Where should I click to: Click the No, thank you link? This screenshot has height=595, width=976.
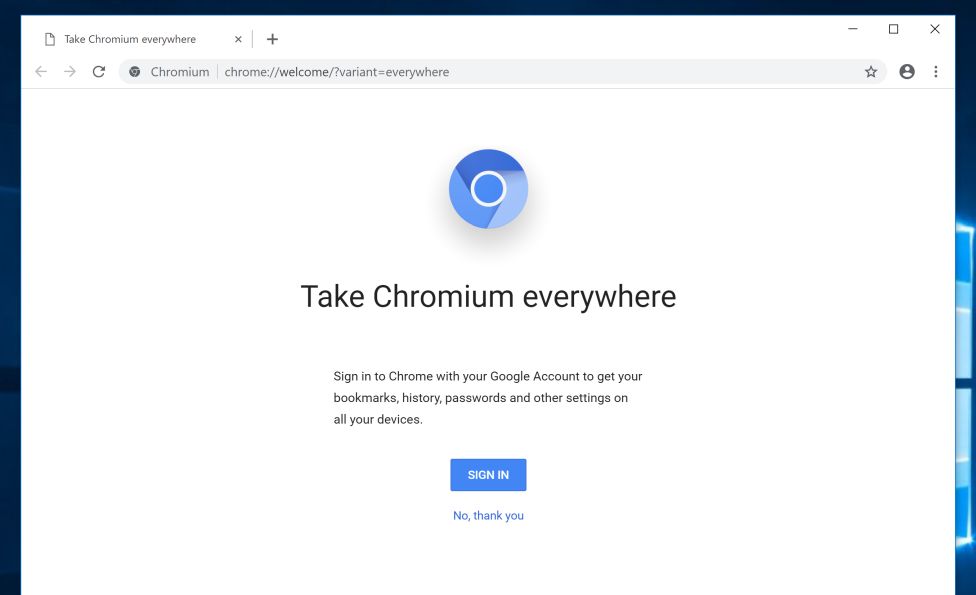click(488, 515)
